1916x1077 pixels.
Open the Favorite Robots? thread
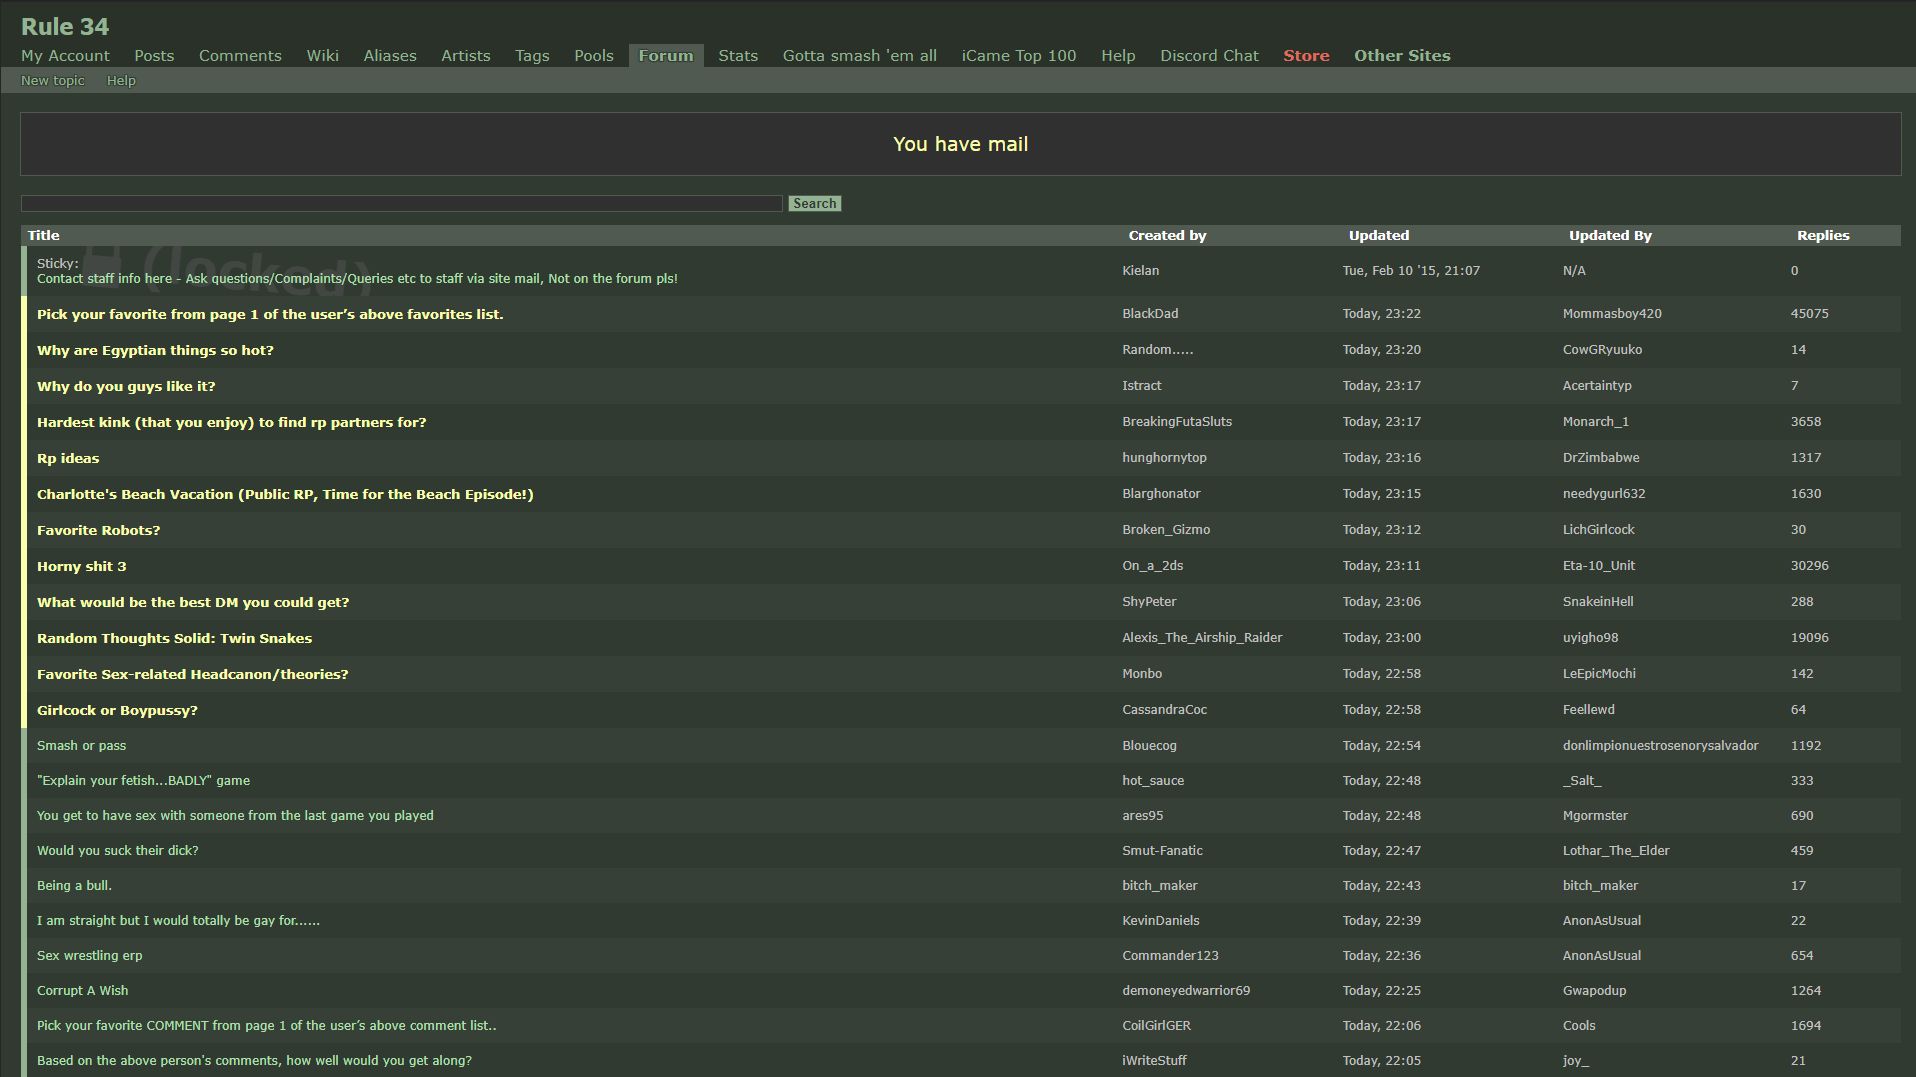pos(98,530)
